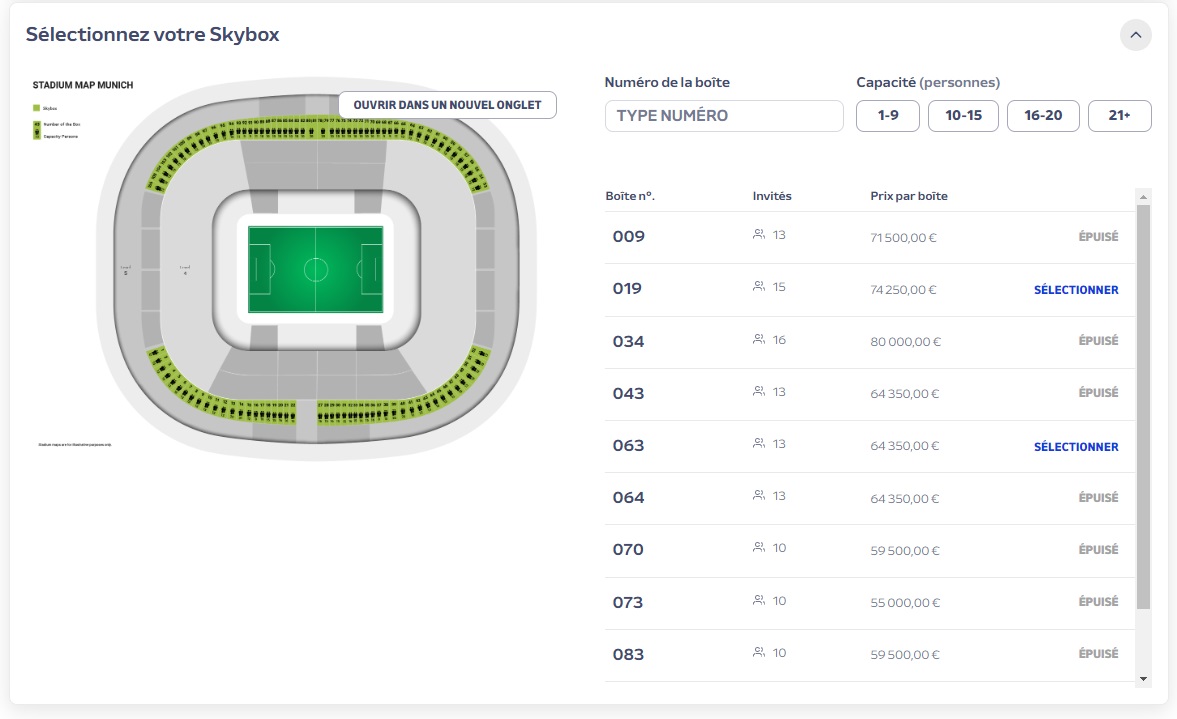Toggle the 10-15 capacity filter
This screenshot has height=719, width=1177.
point(963,116)
